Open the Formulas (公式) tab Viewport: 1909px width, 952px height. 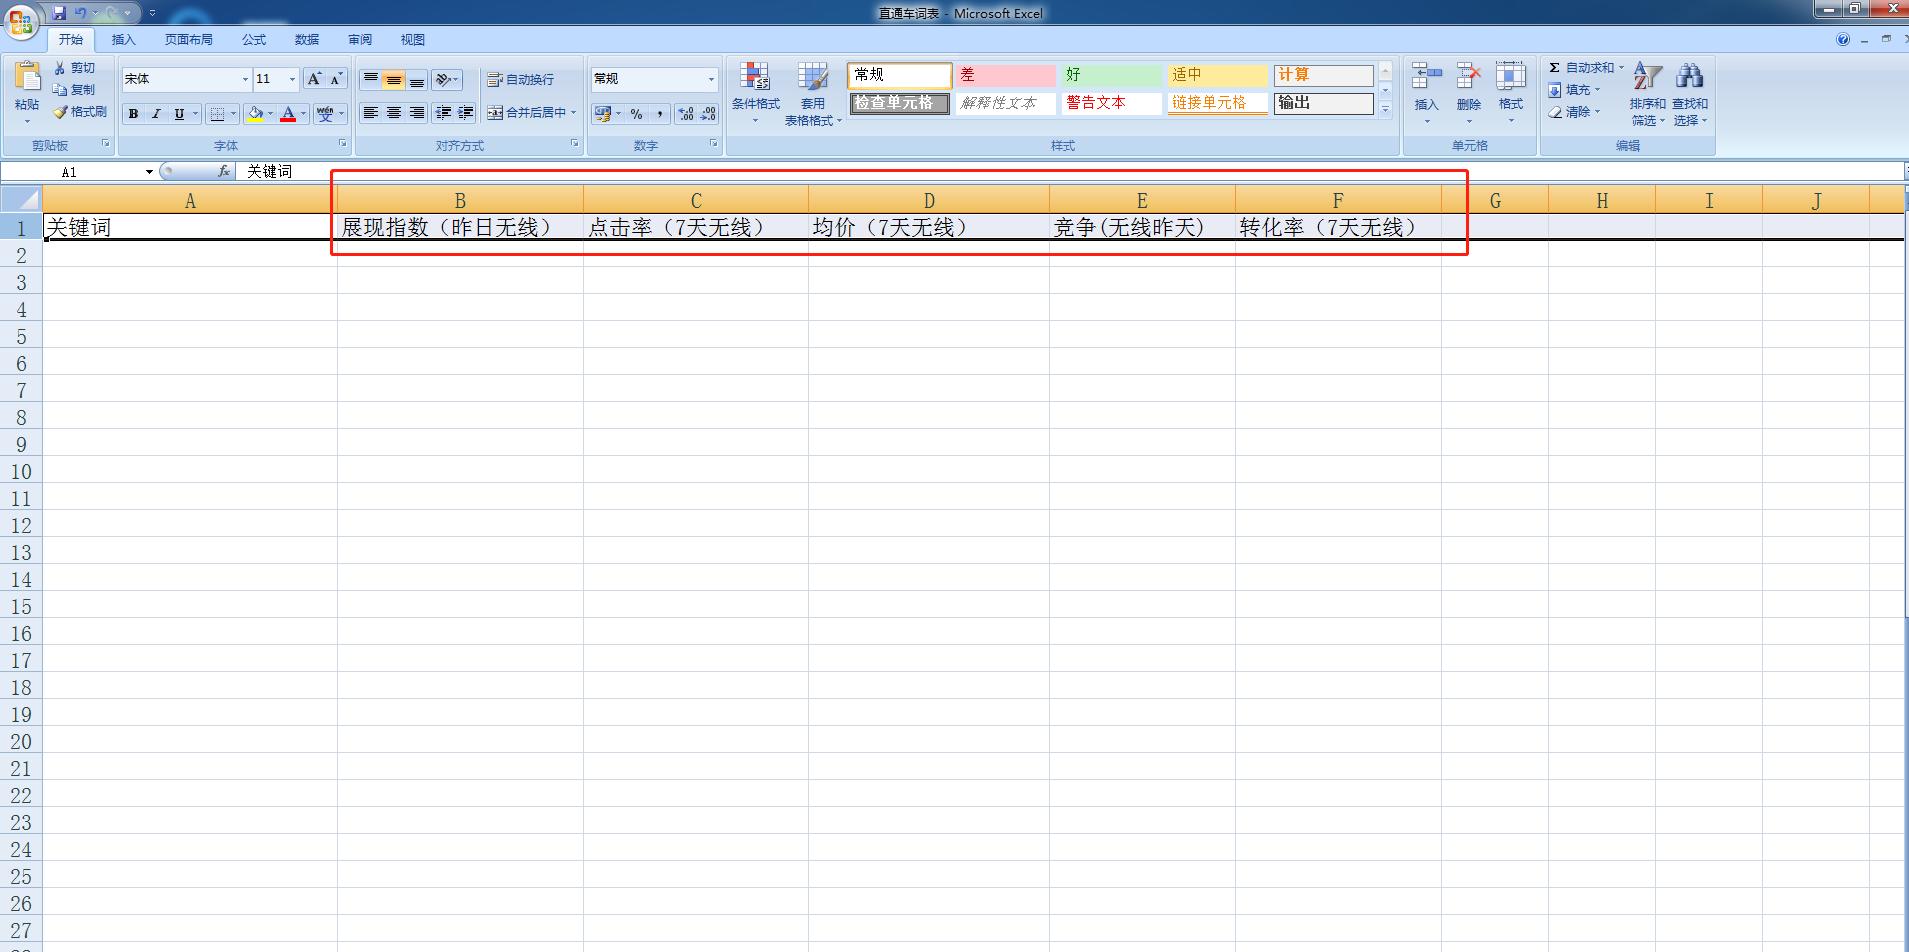click(x=254, y=40)
